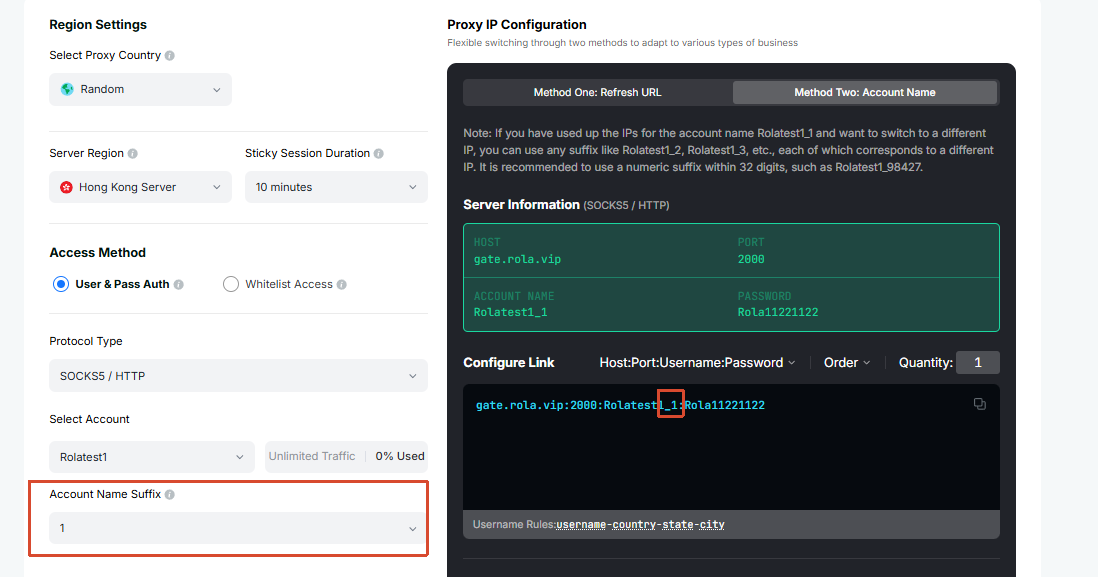Viewport: 1098px width, 577px height.
Task: Switch to Method Two: Account Name tab
Action: point(865,92)
